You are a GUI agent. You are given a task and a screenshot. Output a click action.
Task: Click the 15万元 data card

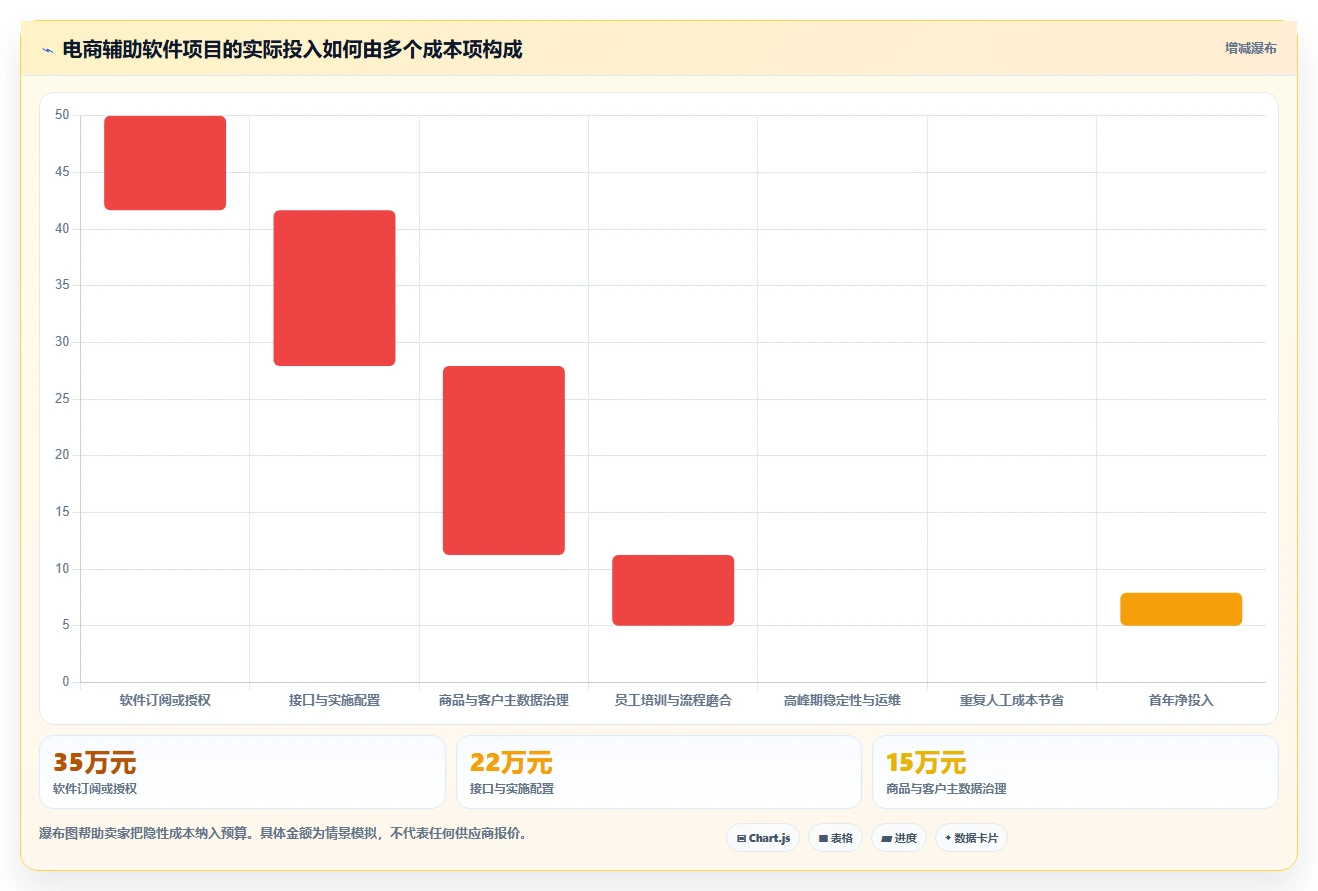pos(1075,772)
